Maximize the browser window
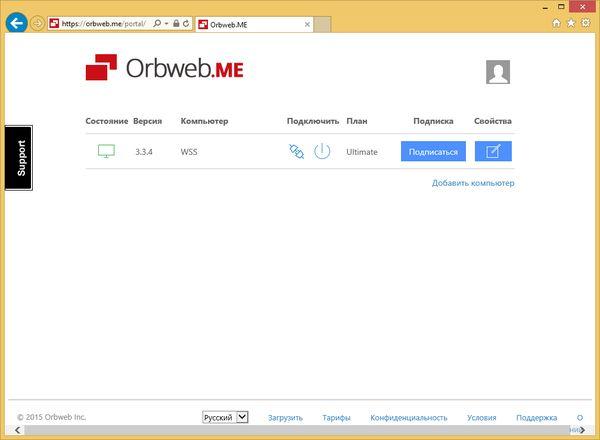This screenshot has height=440, width=600. point(561,7)
